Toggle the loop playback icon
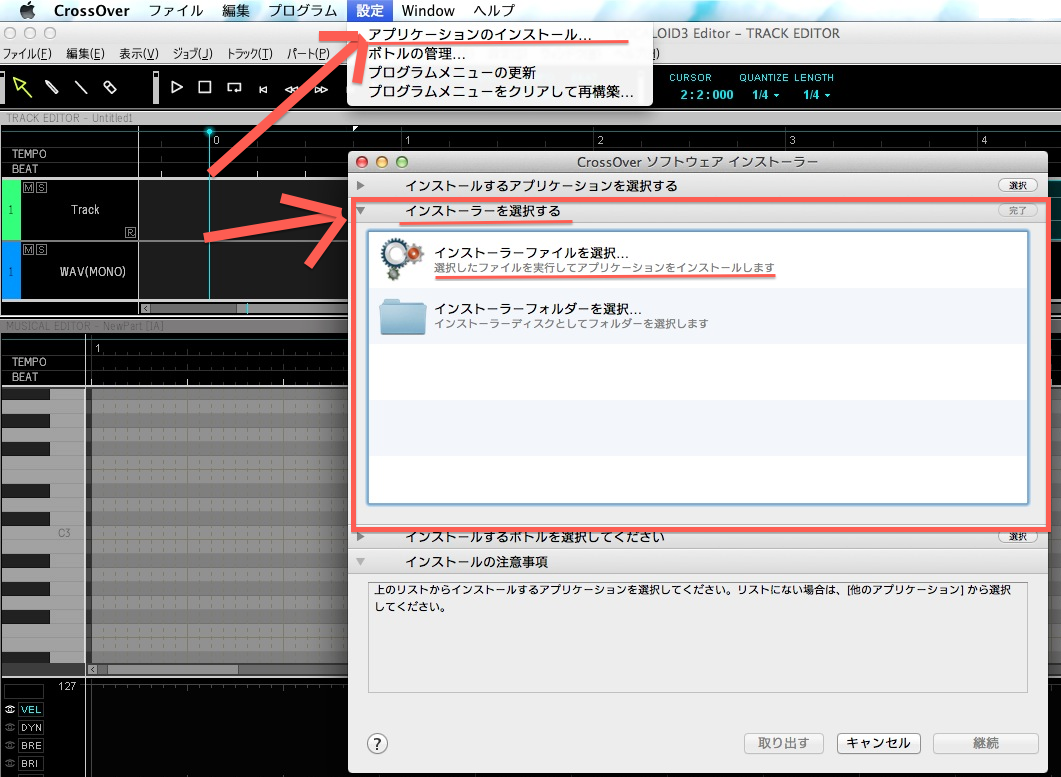This screenshot has width=1061, height=777. 234,88
